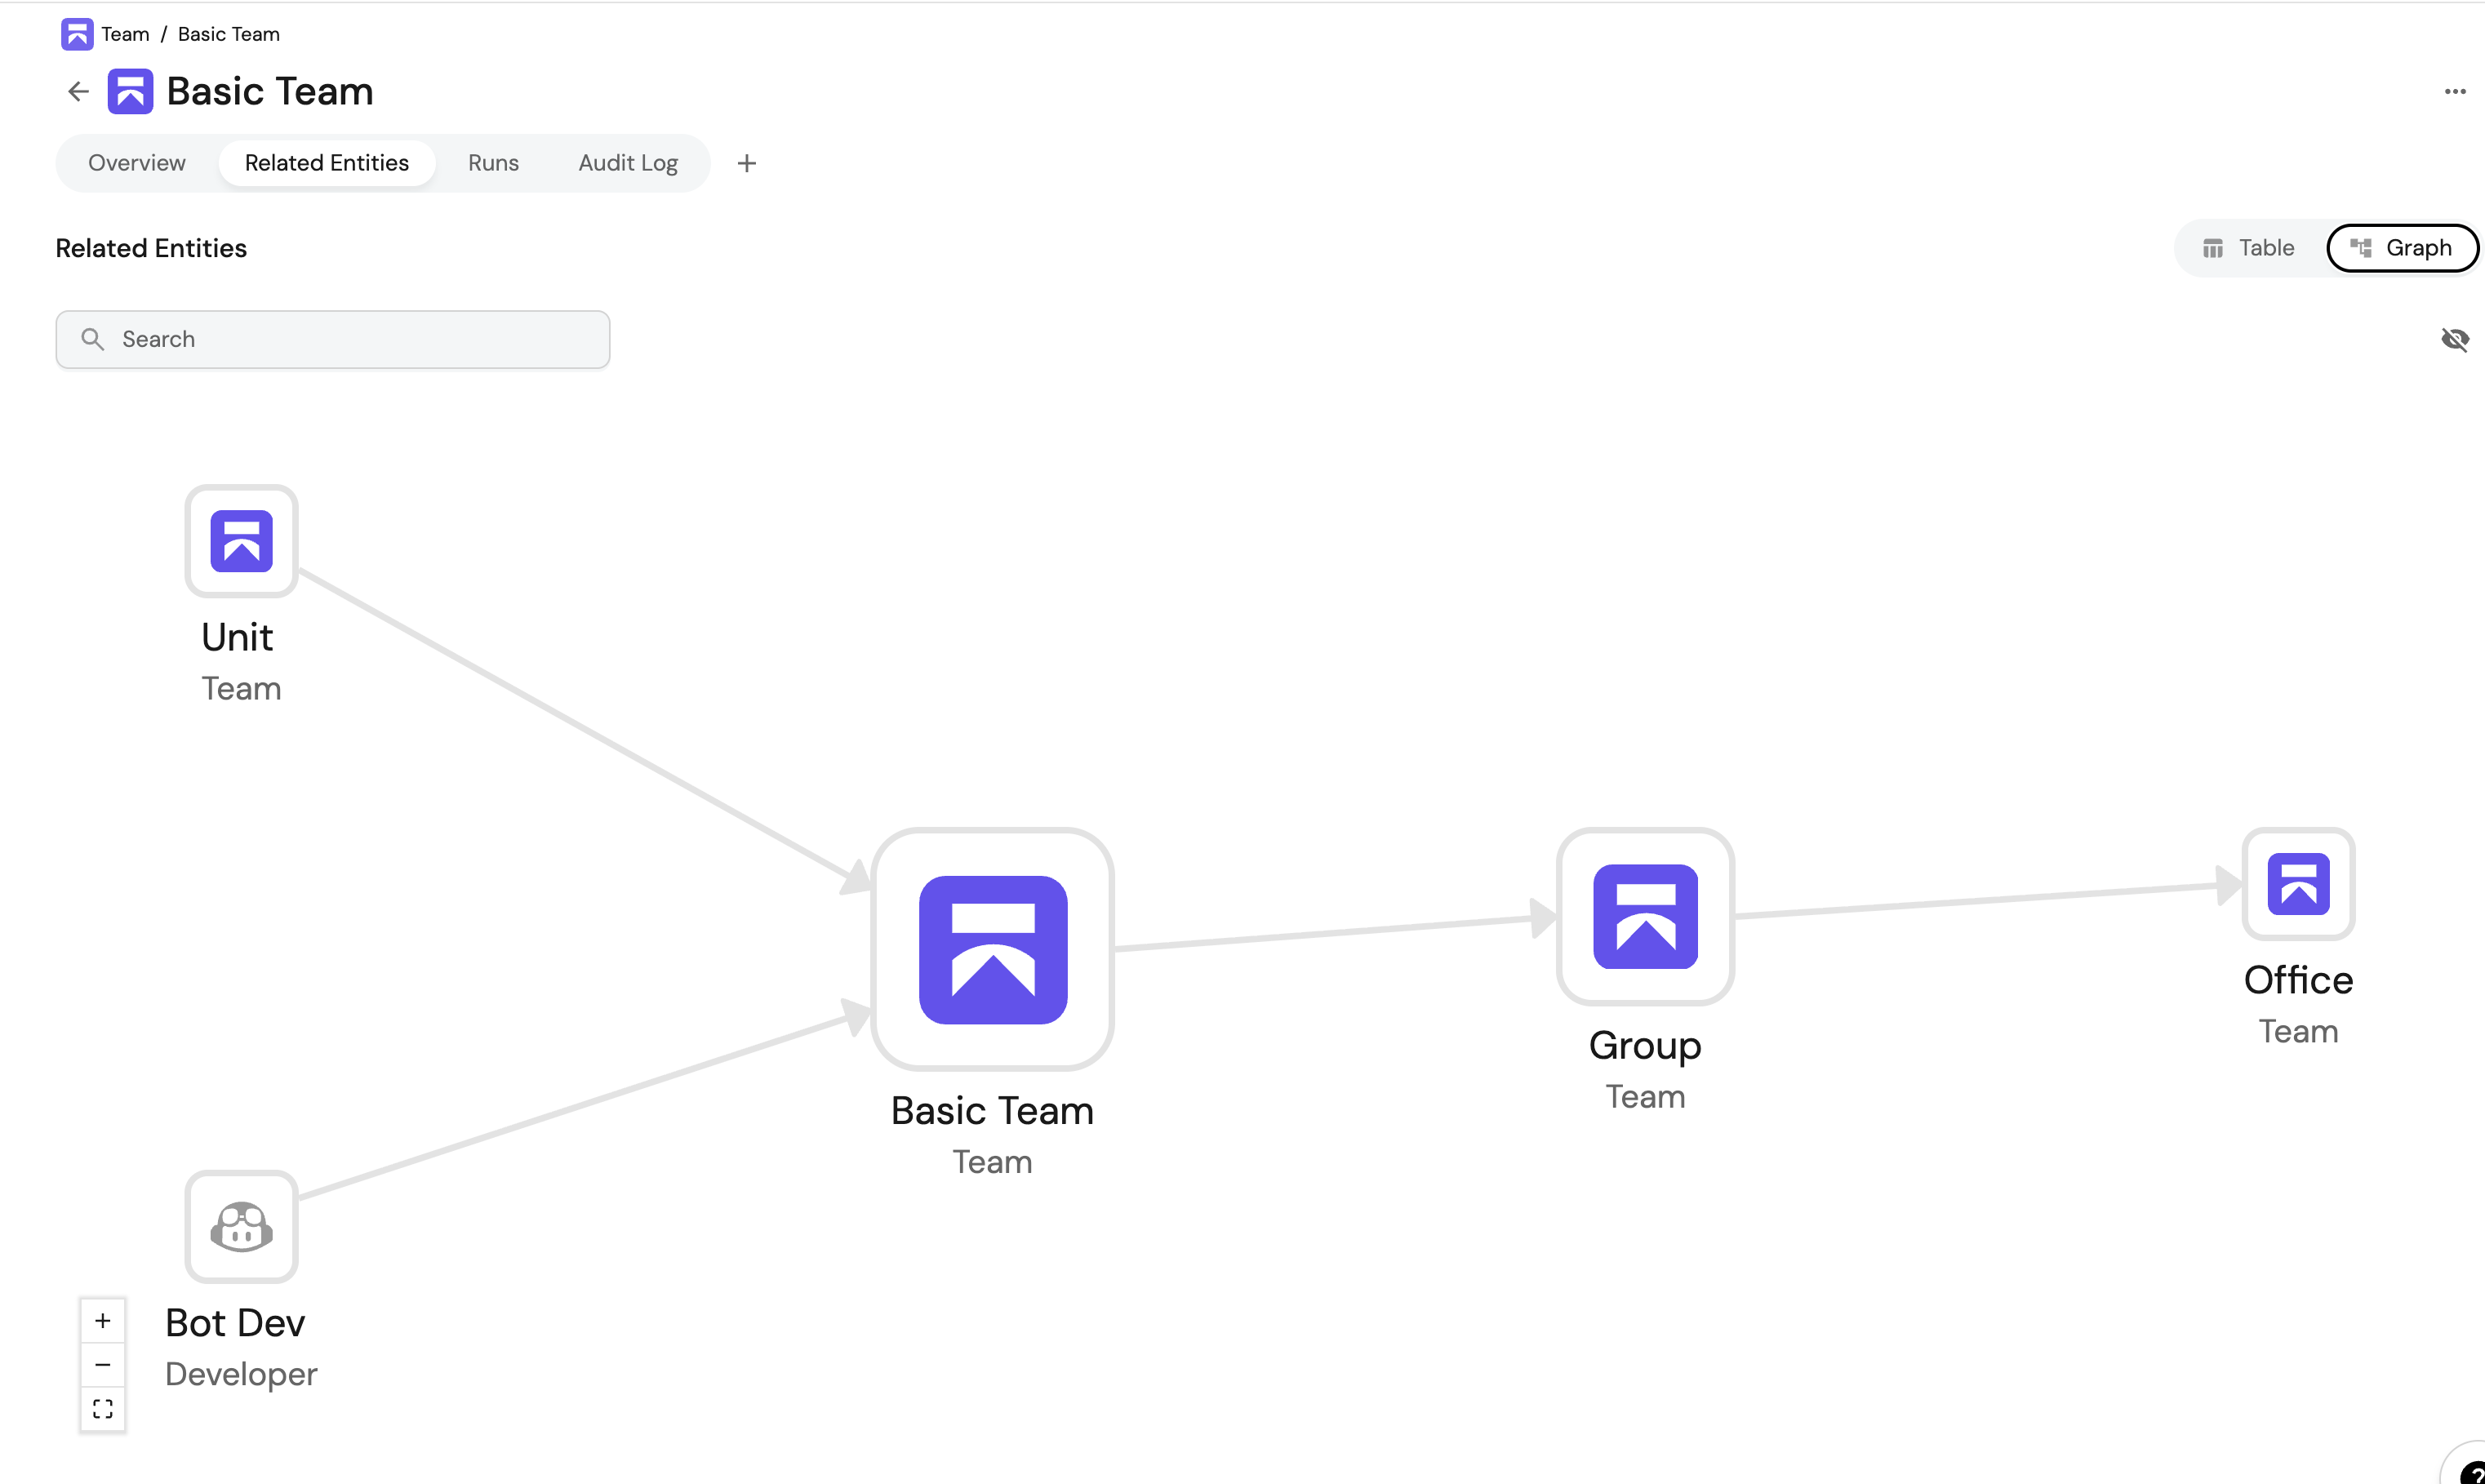Click the central Basic Team node icon

point(992,949)
